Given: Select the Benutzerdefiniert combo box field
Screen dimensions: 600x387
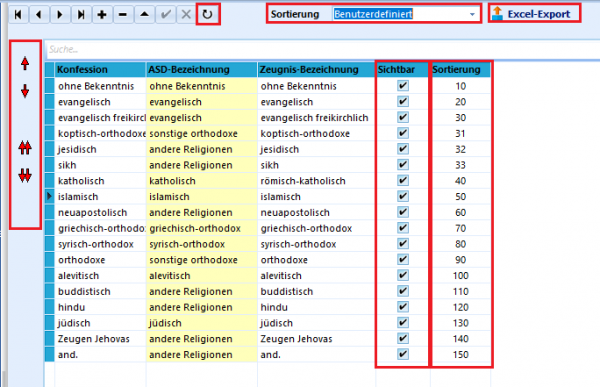Looking at the screenshot, I should click(x=405, y=14).
